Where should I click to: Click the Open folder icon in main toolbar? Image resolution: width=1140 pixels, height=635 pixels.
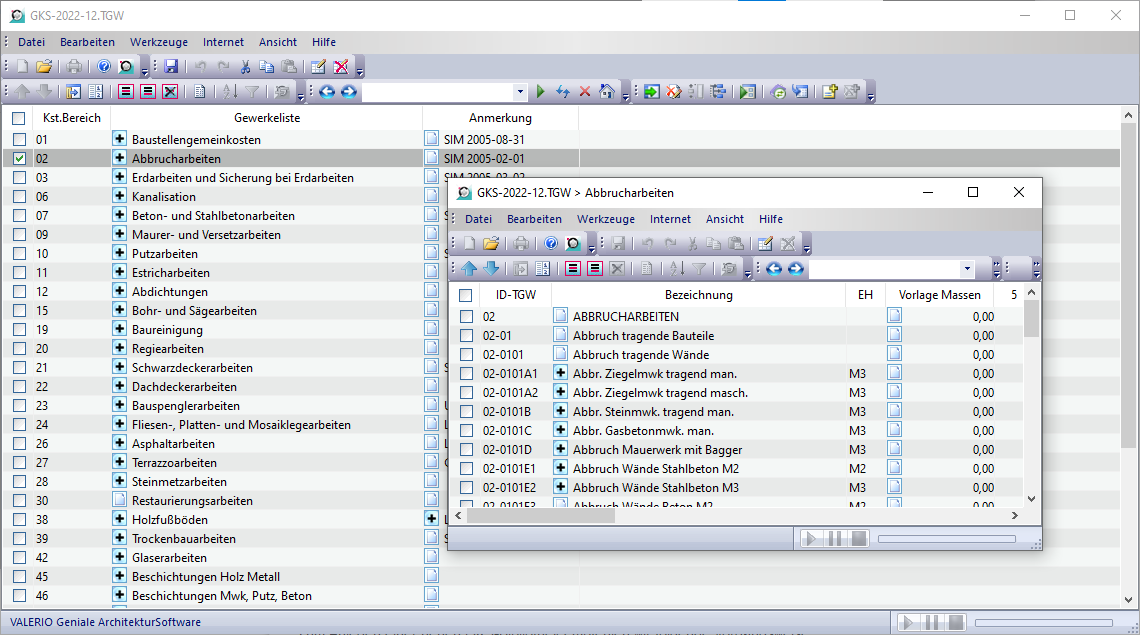point(44,67)
